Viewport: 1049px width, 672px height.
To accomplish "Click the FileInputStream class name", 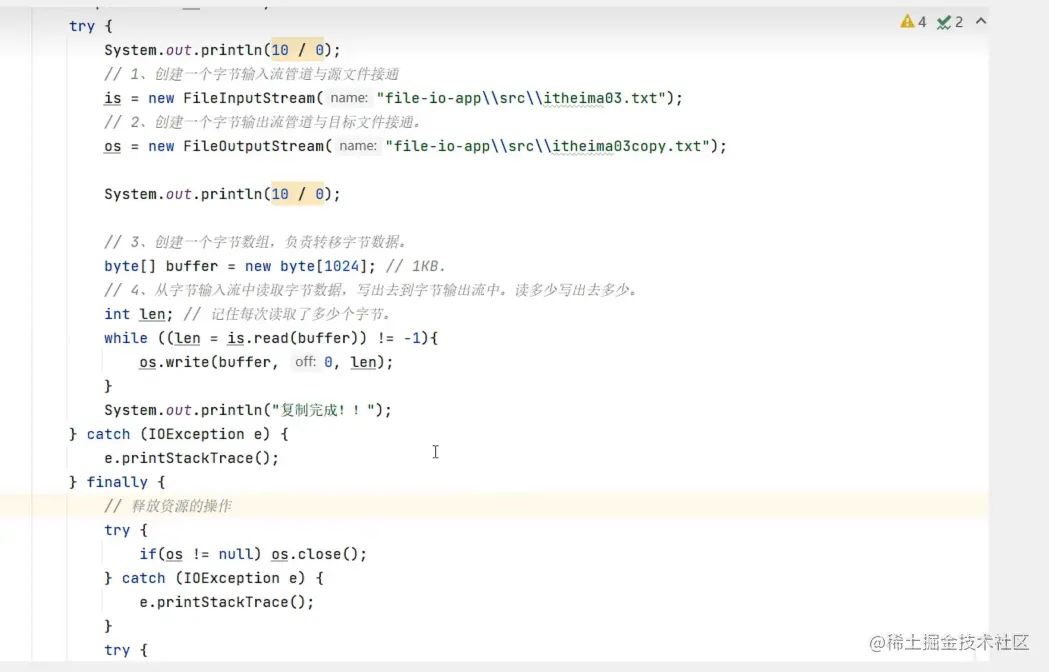I will click(249, 98).
